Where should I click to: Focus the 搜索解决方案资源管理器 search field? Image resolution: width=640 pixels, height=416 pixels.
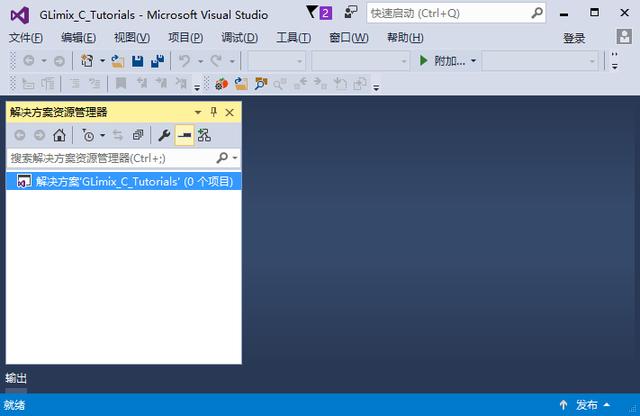123,158
